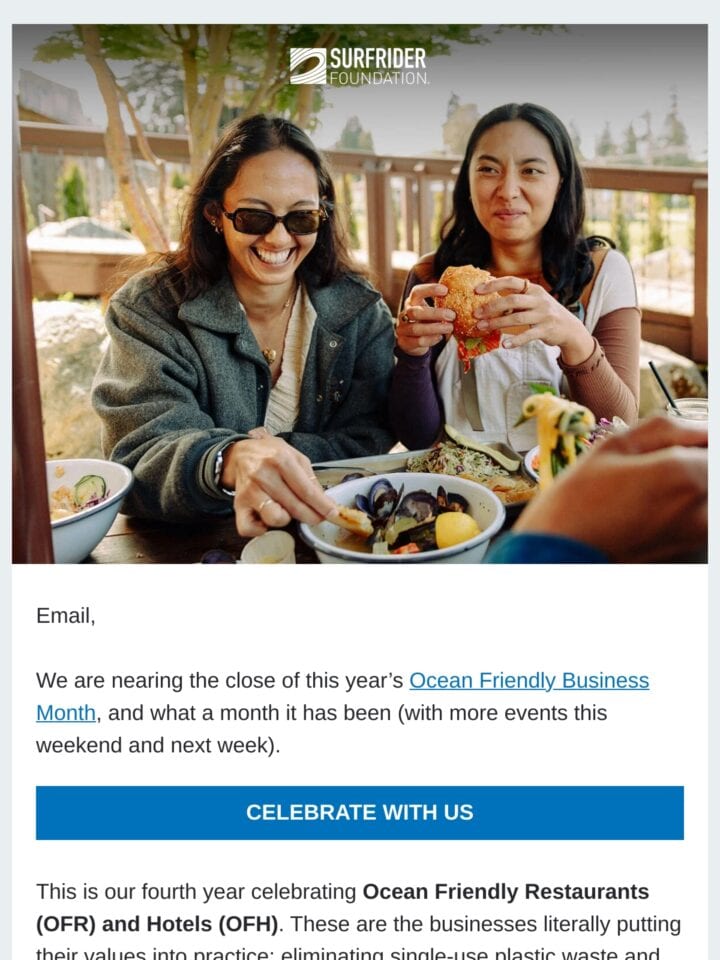Image resolution: width=720 pixels, height=960 pixels.
Task: Click the sunglasses on the woman's face
Action: coord(274,221)
